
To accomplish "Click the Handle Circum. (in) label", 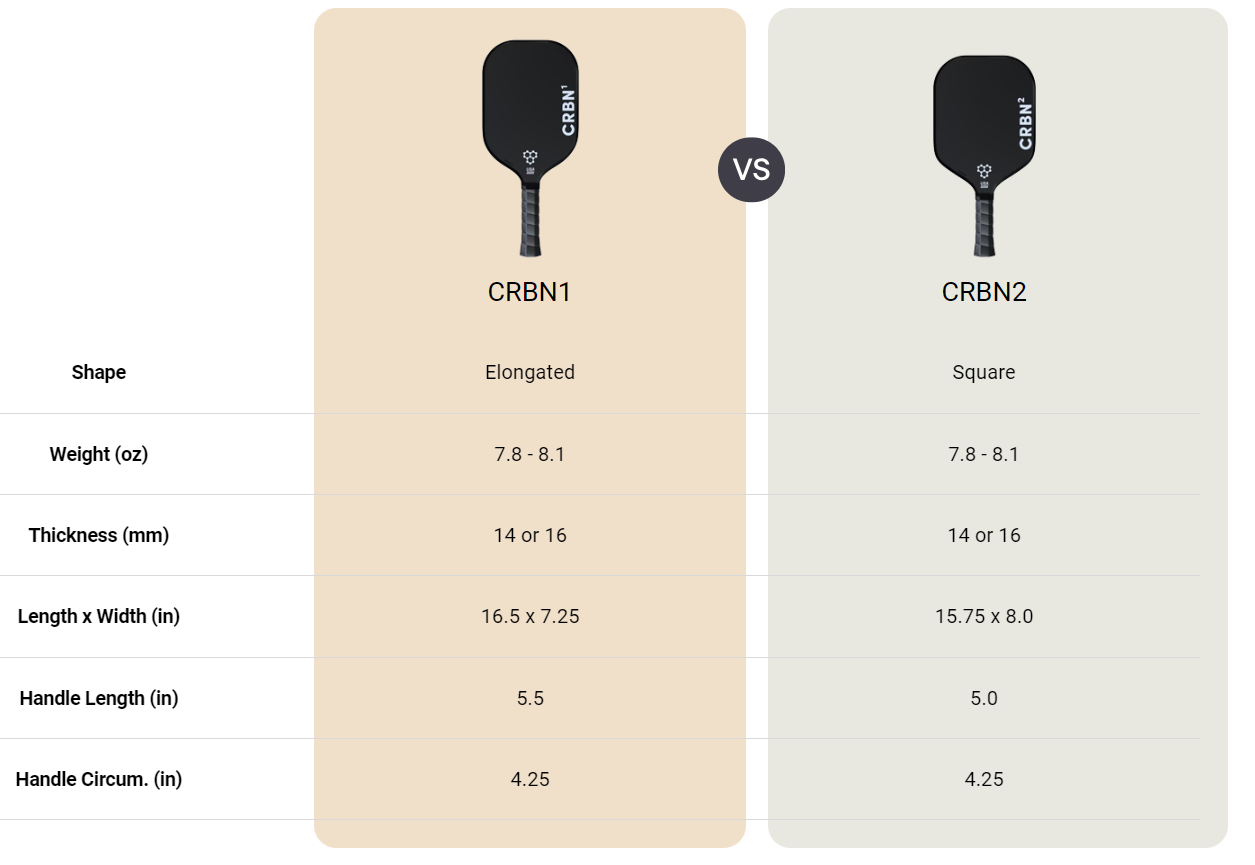I will 99,779.
